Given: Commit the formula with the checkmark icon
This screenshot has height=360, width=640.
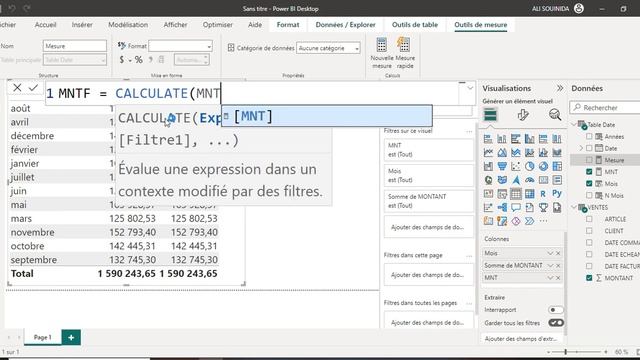Looking at the screenshot, I should 33,88.
